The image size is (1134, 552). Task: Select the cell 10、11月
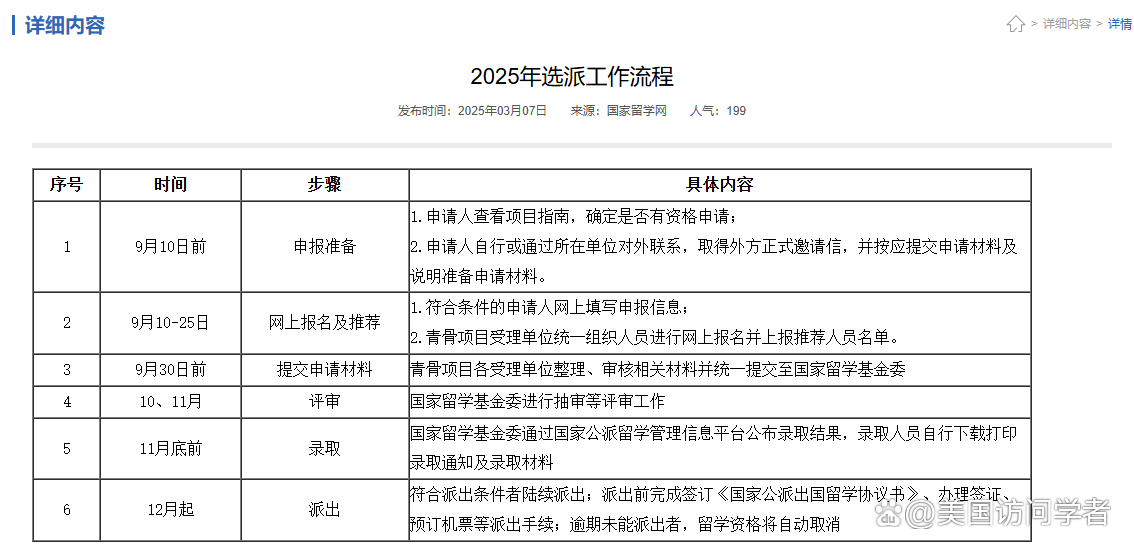pos(171,402)
